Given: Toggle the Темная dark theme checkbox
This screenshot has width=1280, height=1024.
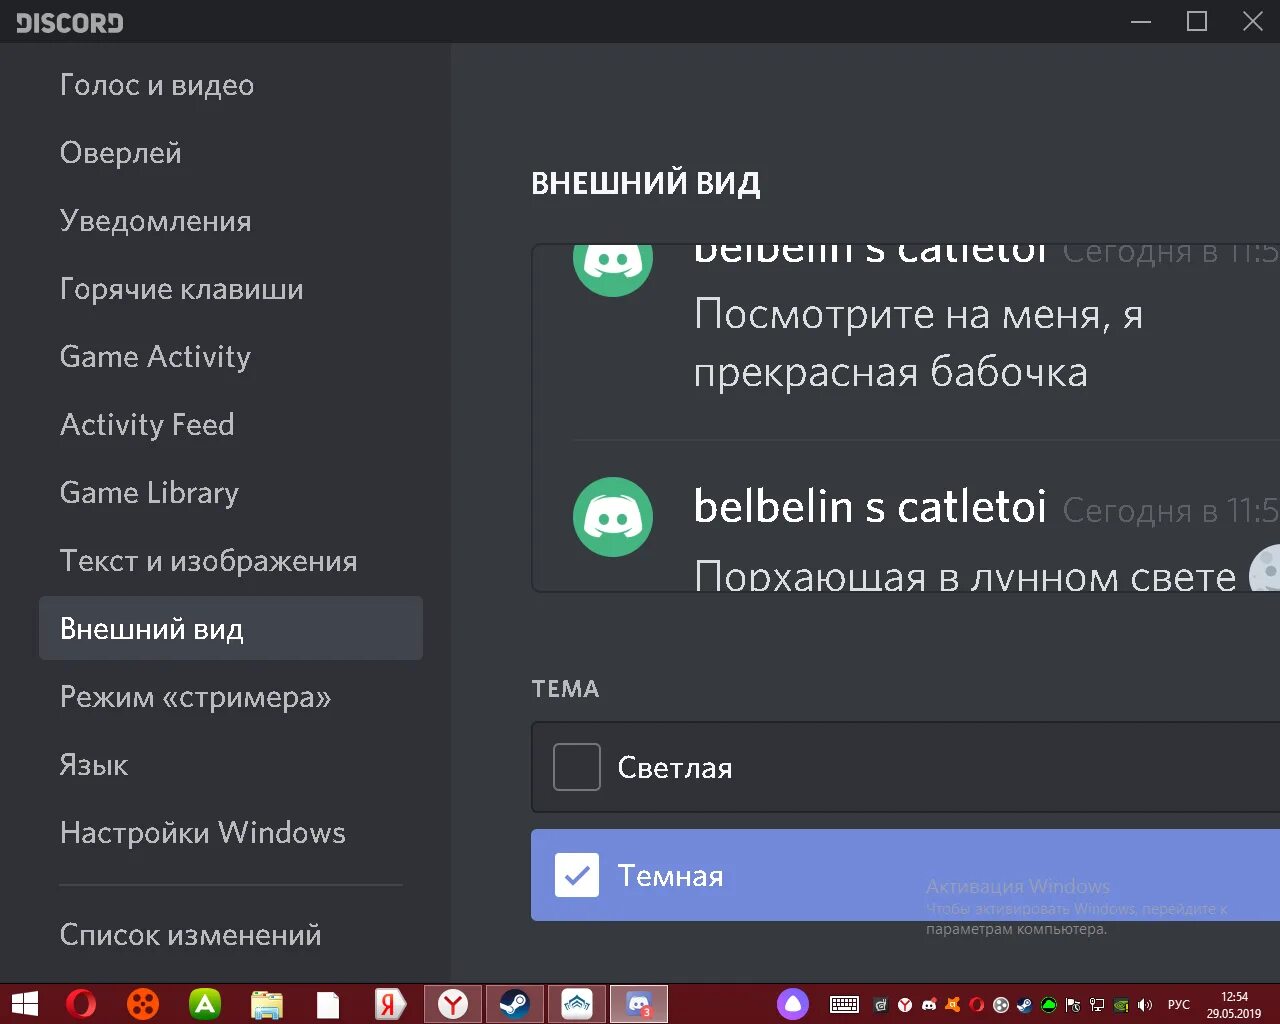Looking at the screenshot, I should 577,875.
